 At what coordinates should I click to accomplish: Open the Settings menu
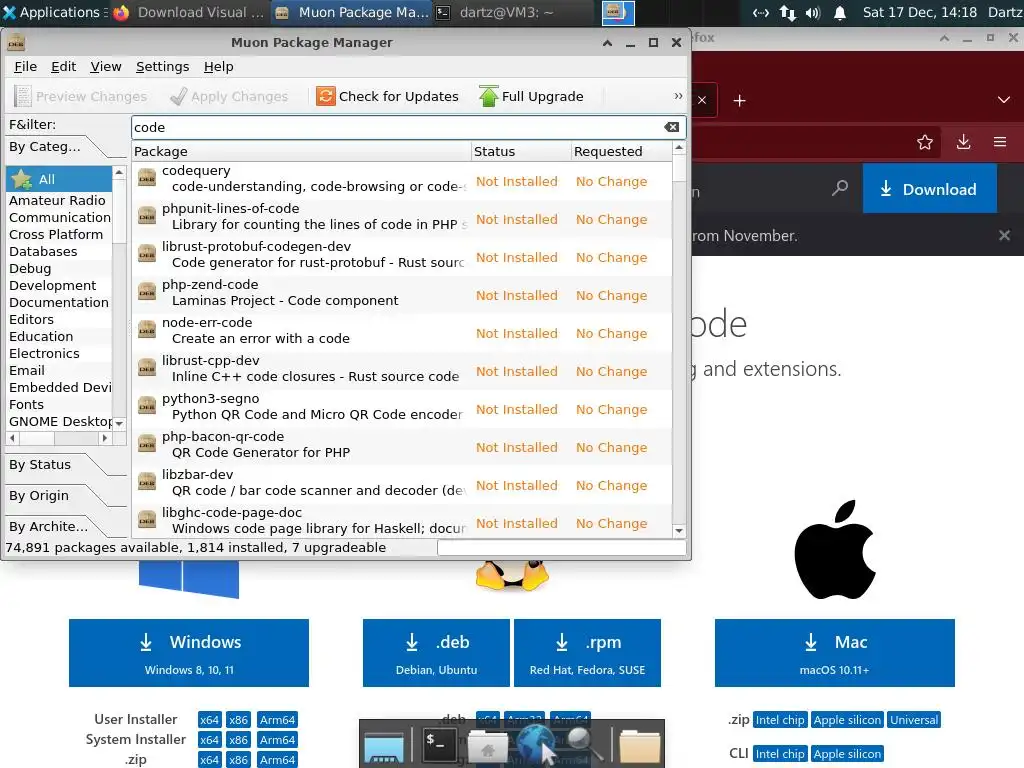point(163,67)
